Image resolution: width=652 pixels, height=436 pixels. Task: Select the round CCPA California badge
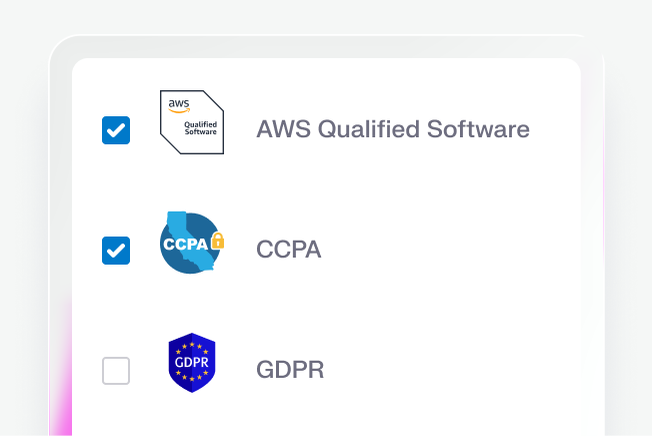[x=190, y=243]
